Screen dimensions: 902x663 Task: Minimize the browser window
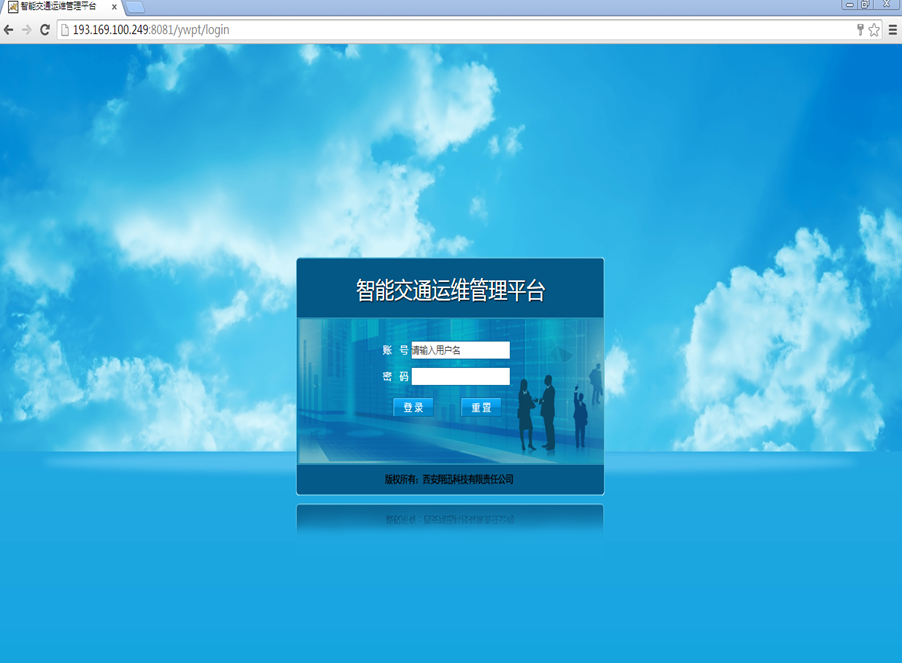tap(849, 5)
